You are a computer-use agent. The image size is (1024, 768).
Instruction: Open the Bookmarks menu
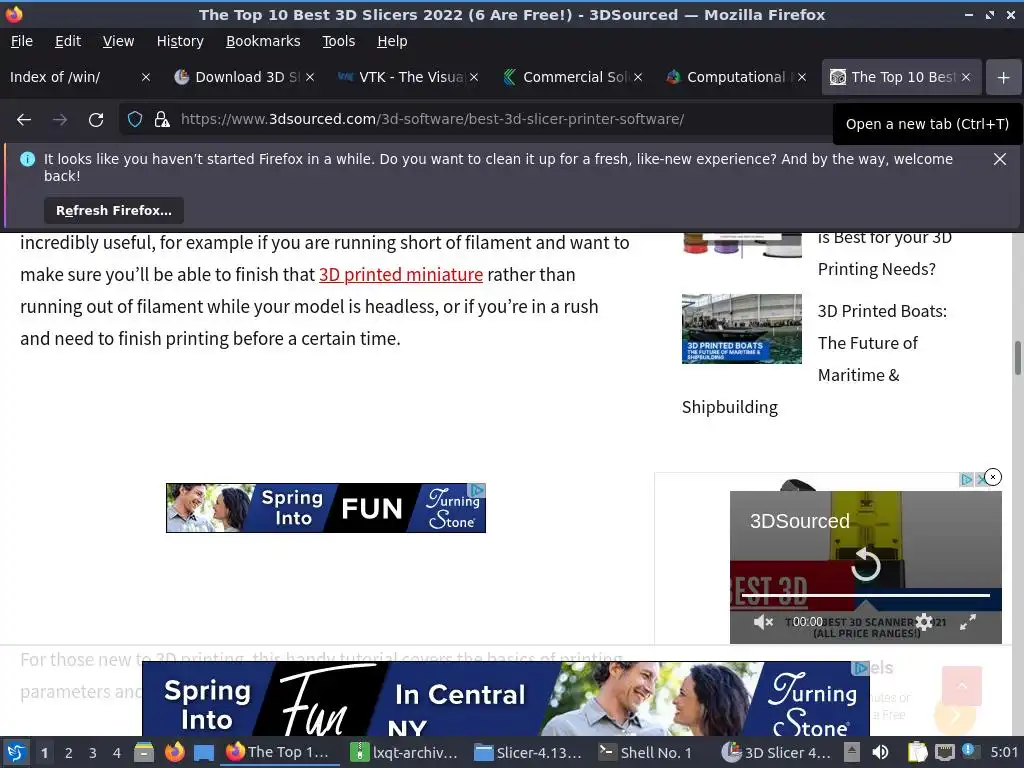(x=263, y=41)
